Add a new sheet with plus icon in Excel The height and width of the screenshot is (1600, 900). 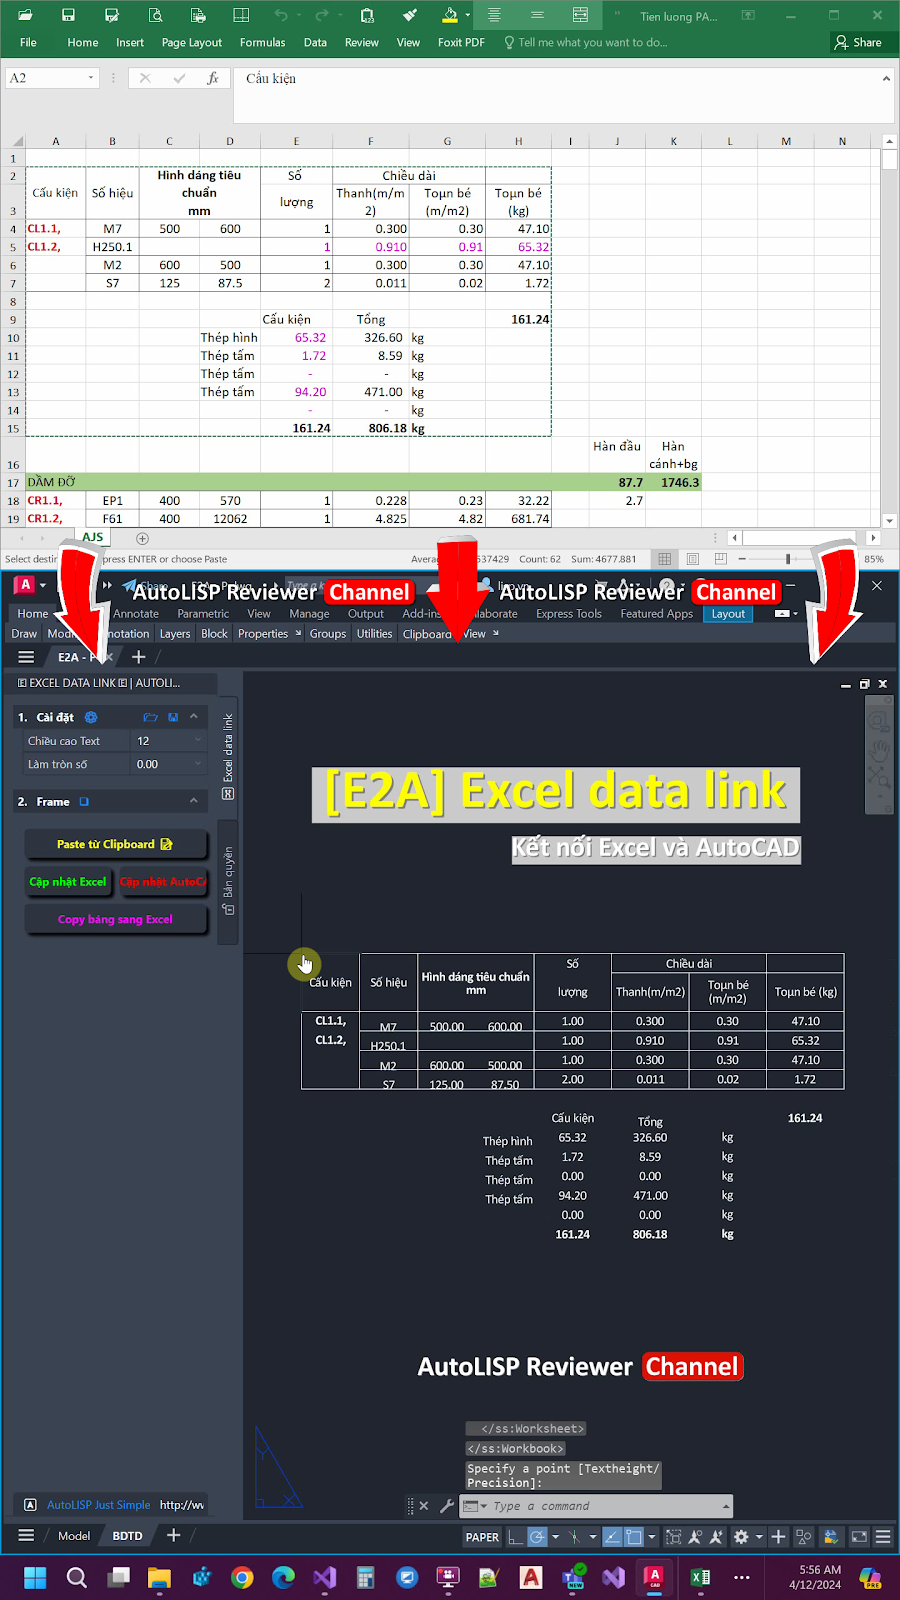(142, 538)
